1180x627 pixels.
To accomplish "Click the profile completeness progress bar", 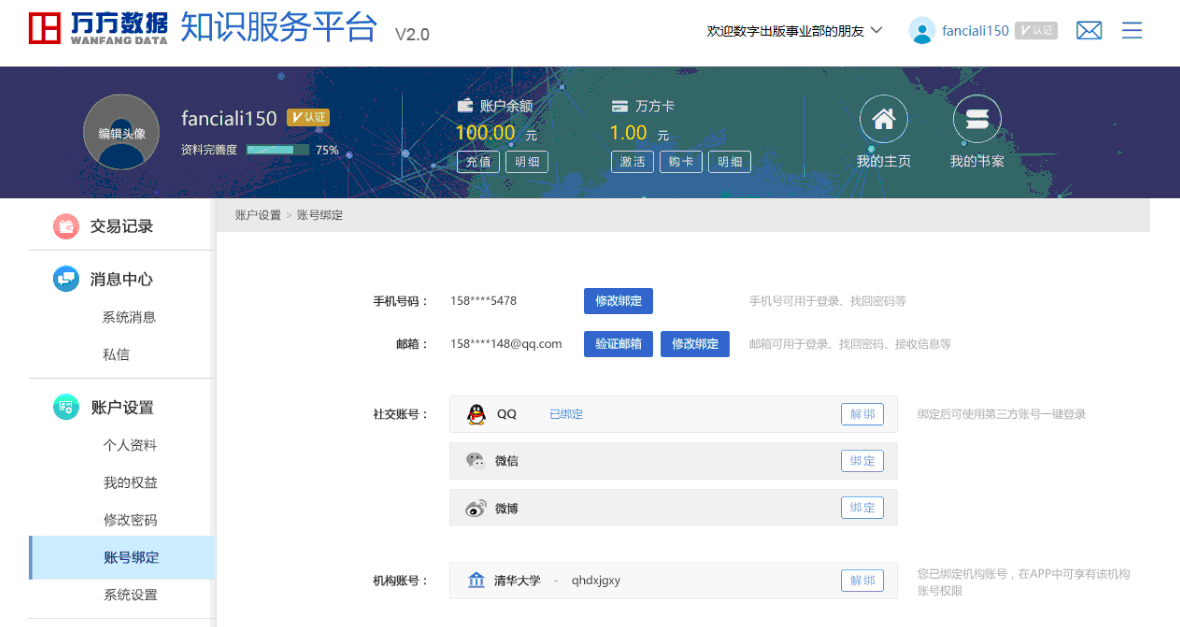I will [278, 150].
